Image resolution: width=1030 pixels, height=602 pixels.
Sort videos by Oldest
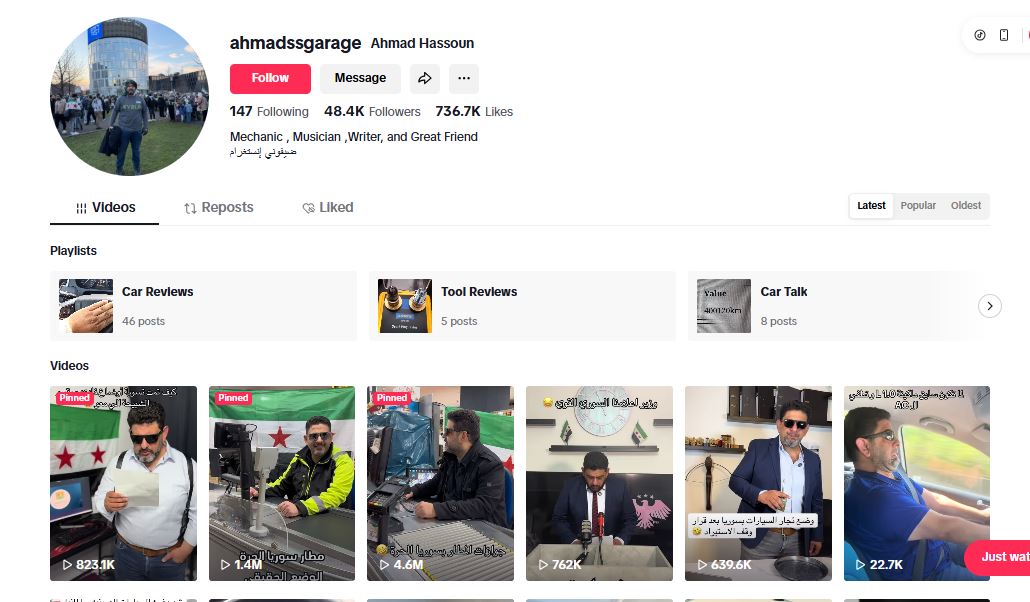[966, 206]
